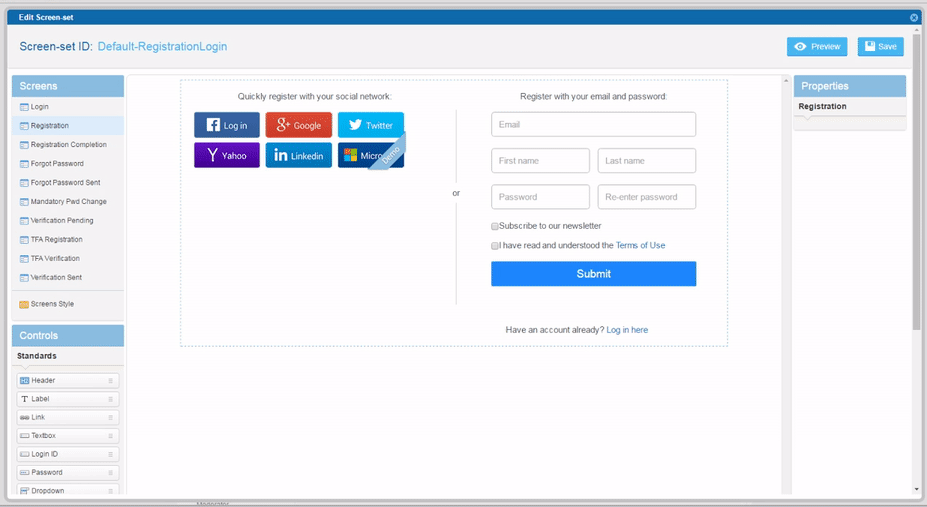Open the TFA Verification screen

[x=67, y=258]
